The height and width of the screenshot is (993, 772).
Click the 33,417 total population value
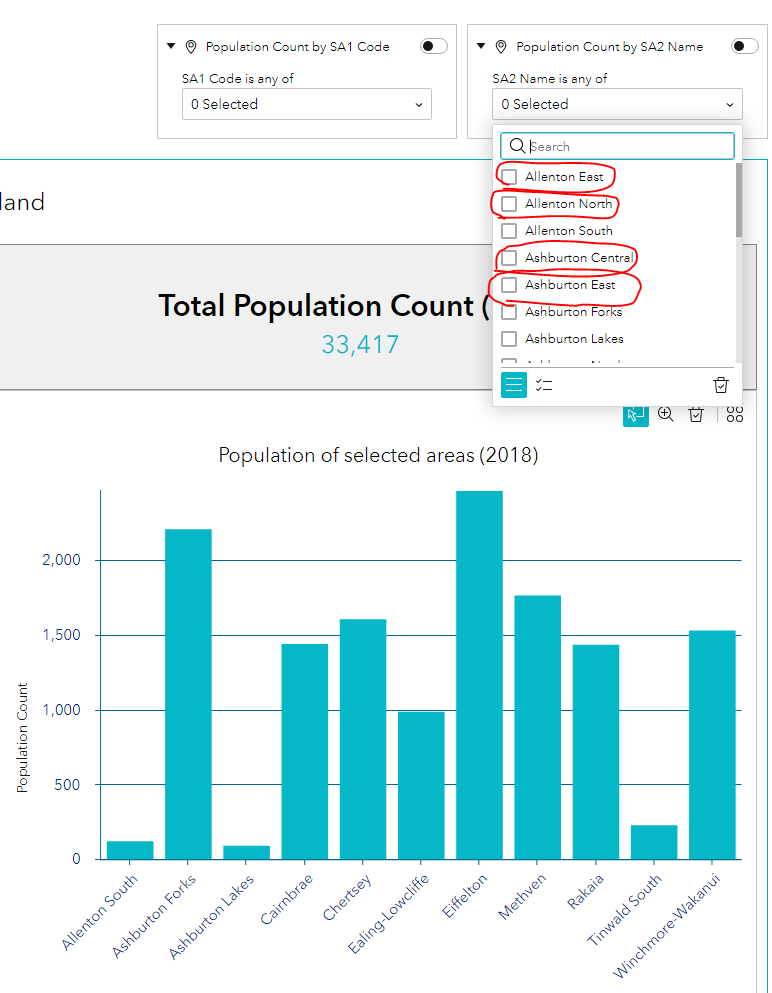click(x=360, y=345)
